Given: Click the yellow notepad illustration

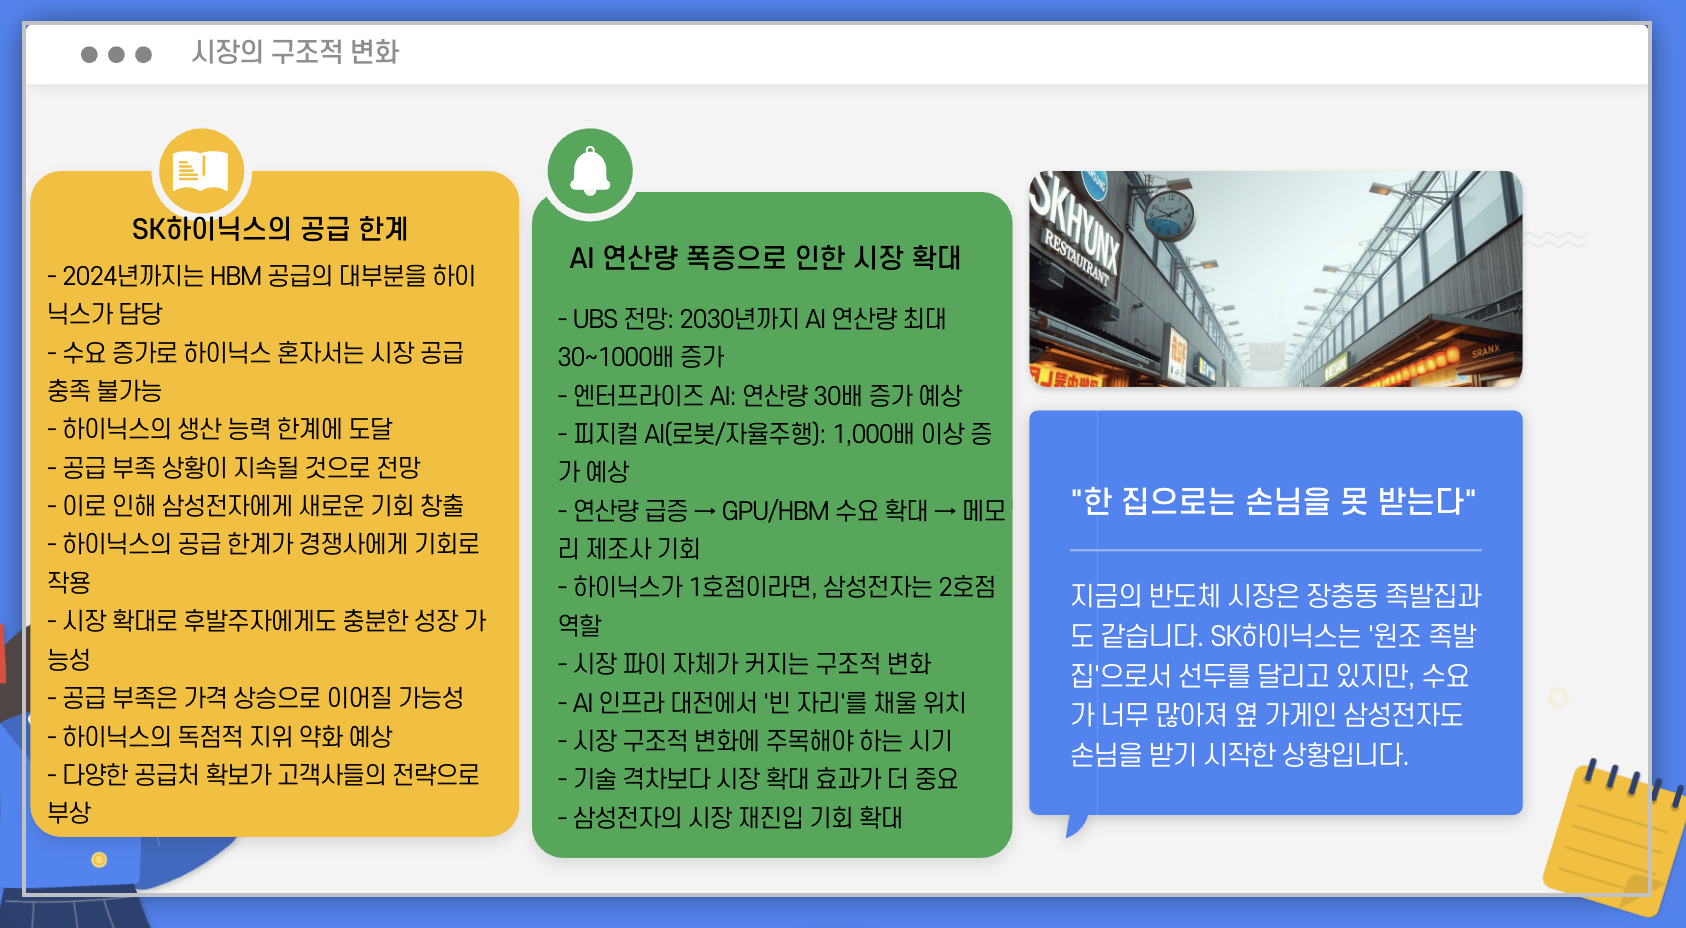Looking at the screenshot, I should (x=1615, y=838).
